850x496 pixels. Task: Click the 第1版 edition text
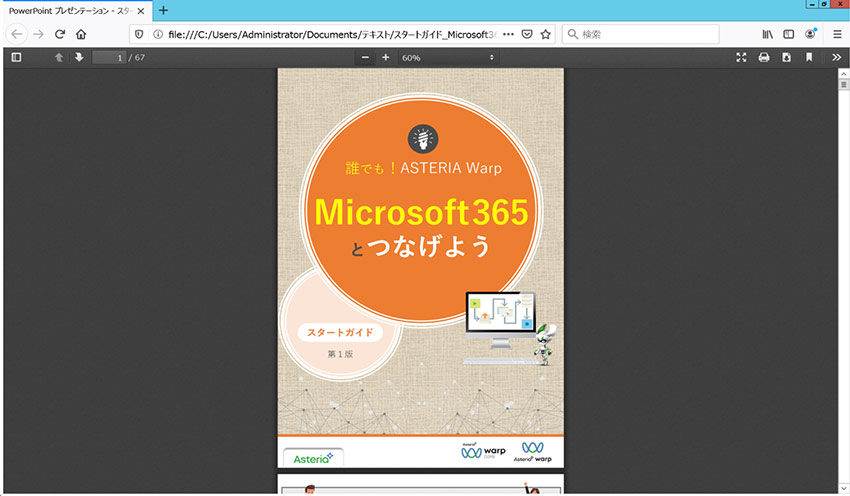coord(340,354)
